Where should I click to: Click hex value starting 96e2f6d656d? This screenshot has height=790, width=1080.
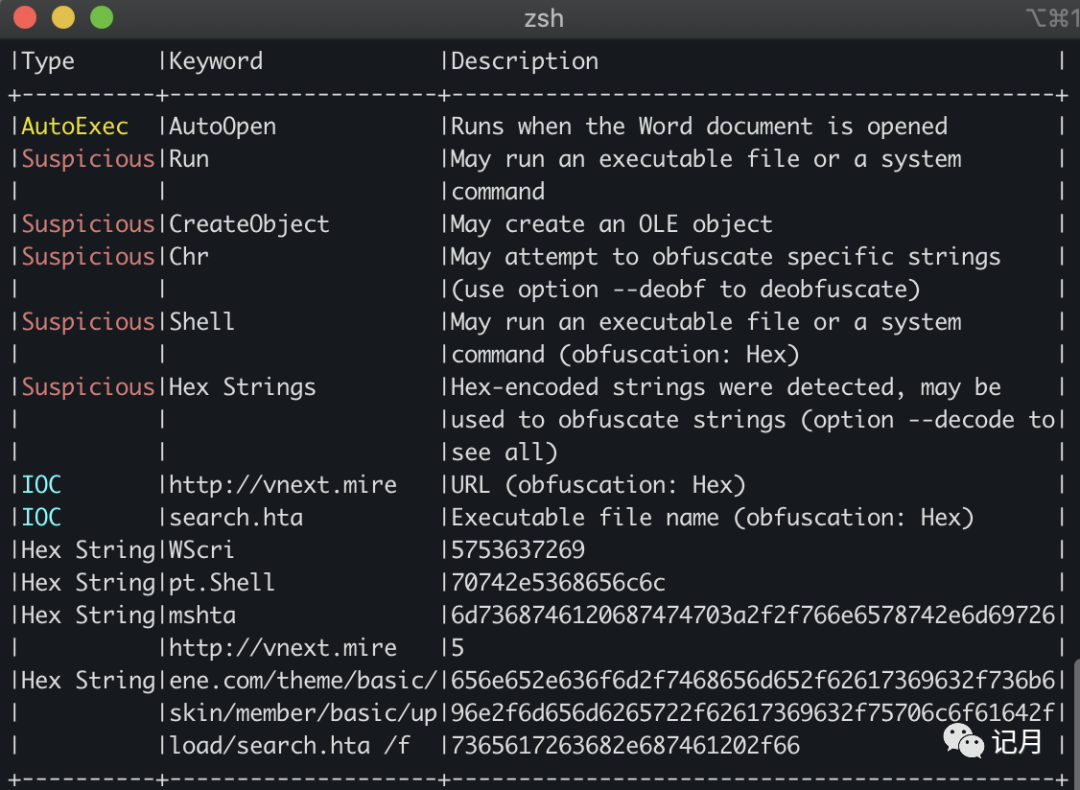(753, 714)
